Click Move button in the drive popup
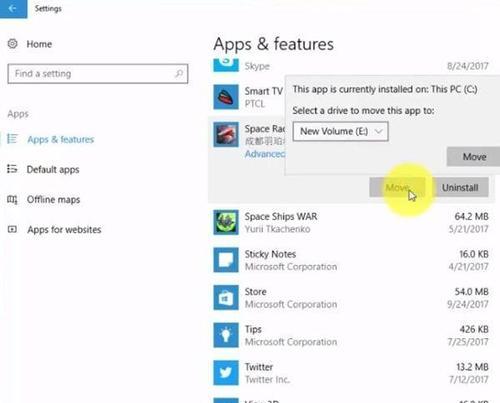 click(x=473, y=157)
